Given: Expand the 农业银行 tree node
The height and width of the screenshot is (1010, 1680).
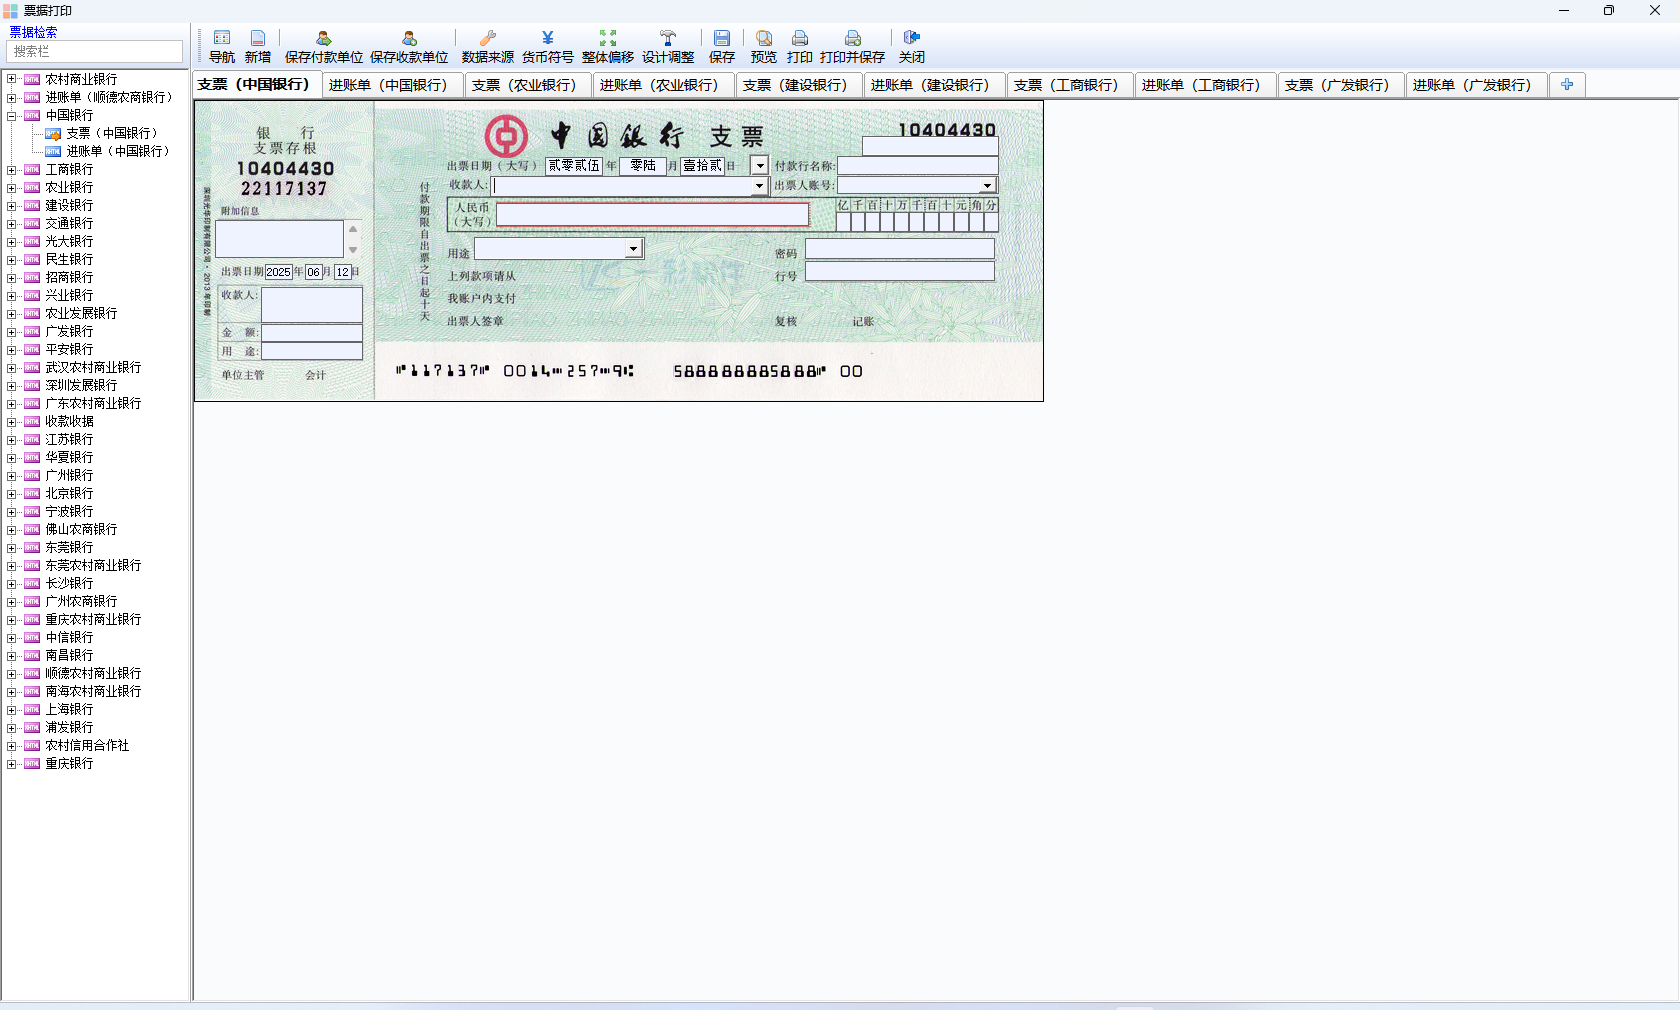Looking at the screenshot, I should (12, 187).
